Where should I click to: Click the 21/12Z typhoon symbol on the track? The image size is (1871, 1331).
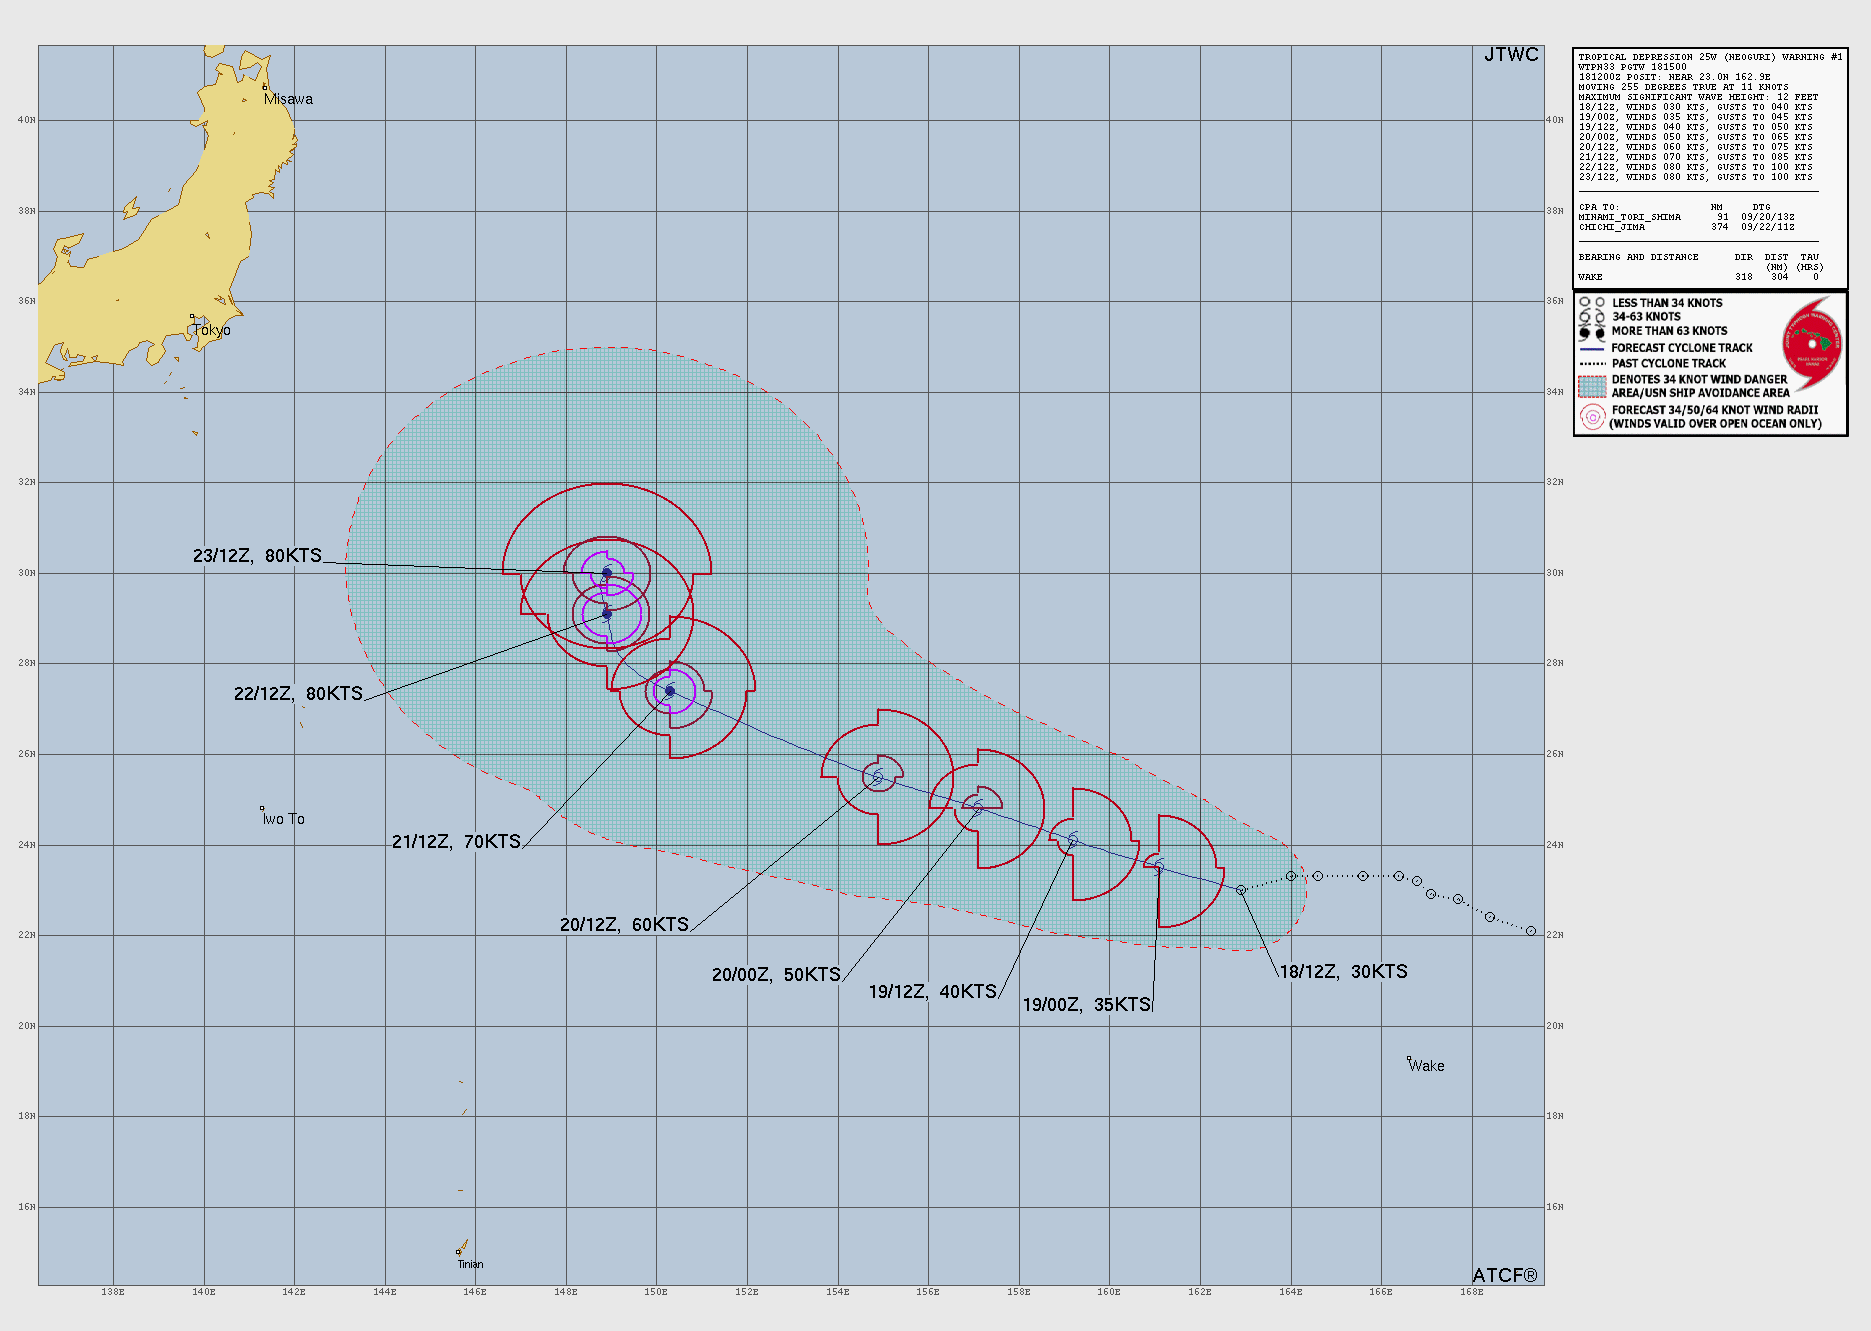click(670, 691)
